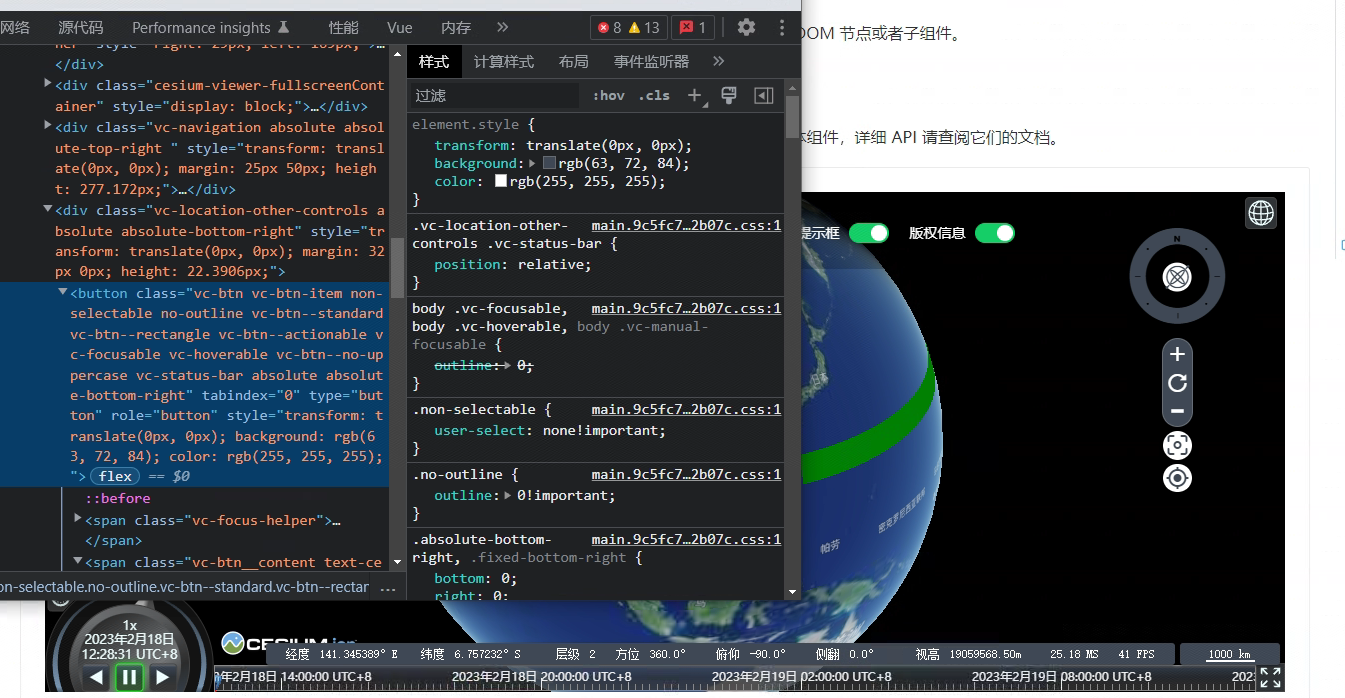Screen dimensions: 1345x698
Task: Toggle the 版权信息 switch
Action: tap(995, 233)
